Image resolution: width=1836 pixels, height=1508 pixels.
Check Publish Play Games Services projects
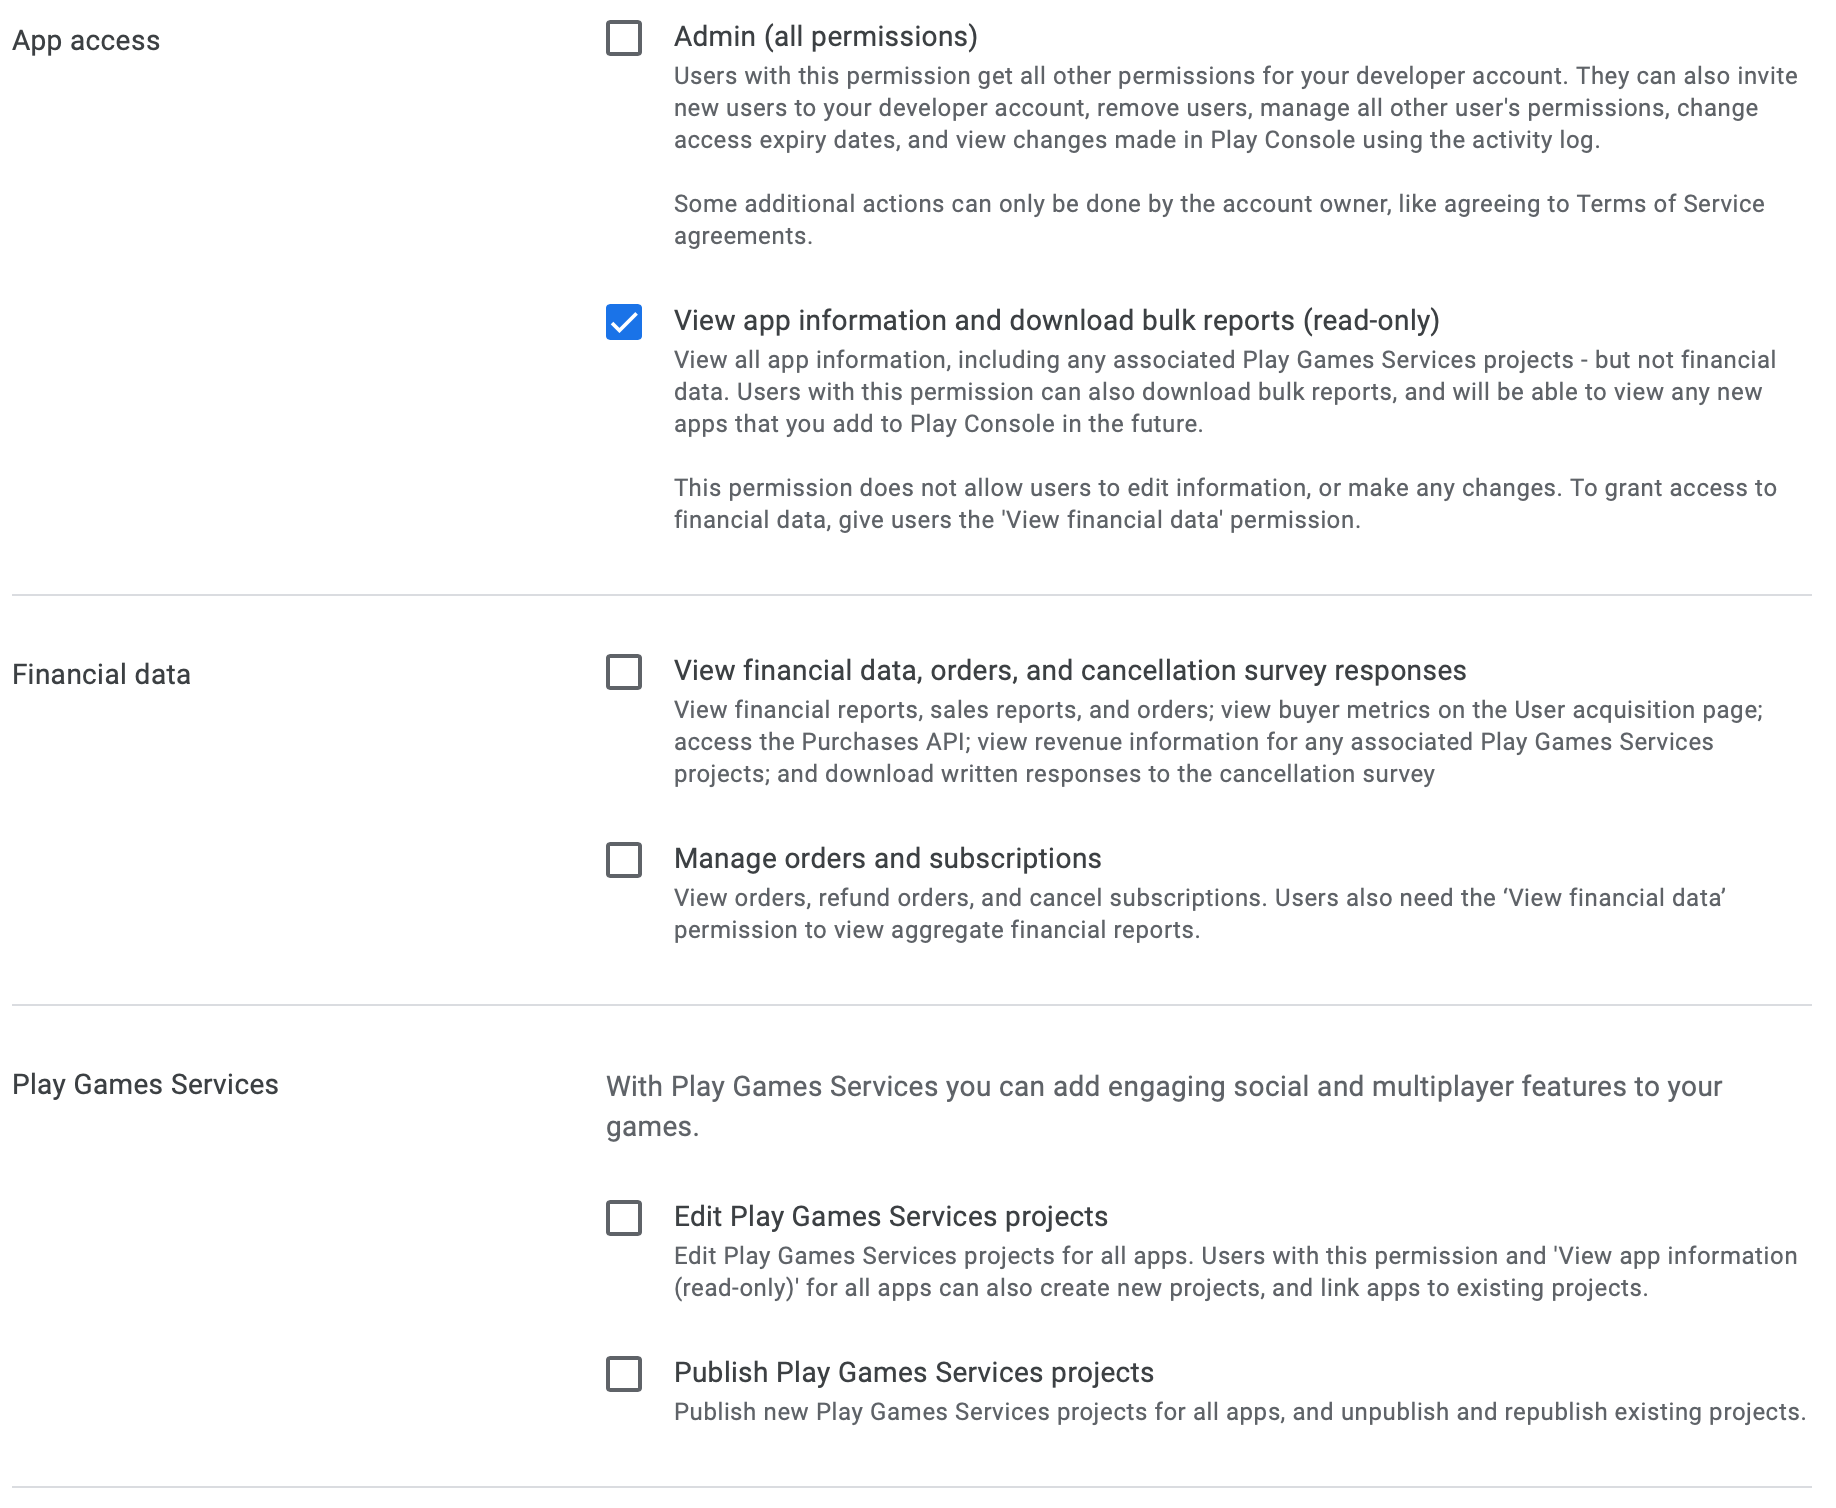624,1374
